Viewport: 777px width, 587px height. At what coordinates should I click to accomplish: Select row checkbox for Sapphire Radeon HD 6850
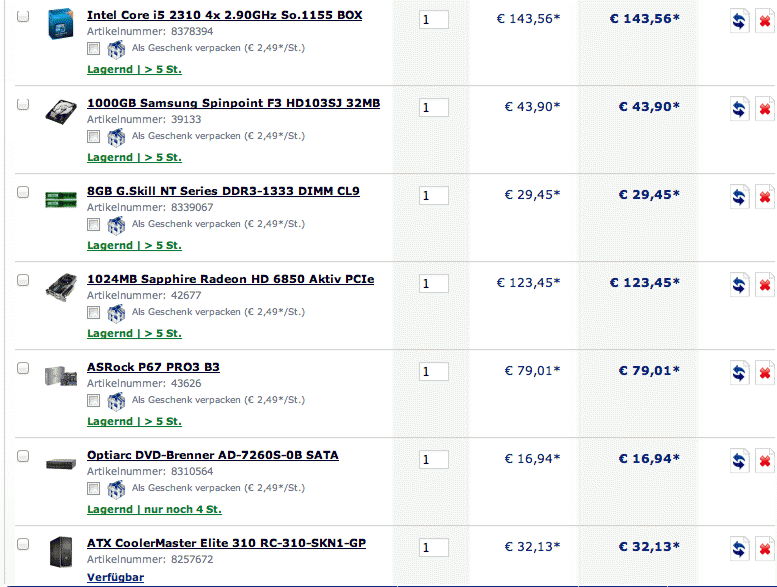point(23,280)
